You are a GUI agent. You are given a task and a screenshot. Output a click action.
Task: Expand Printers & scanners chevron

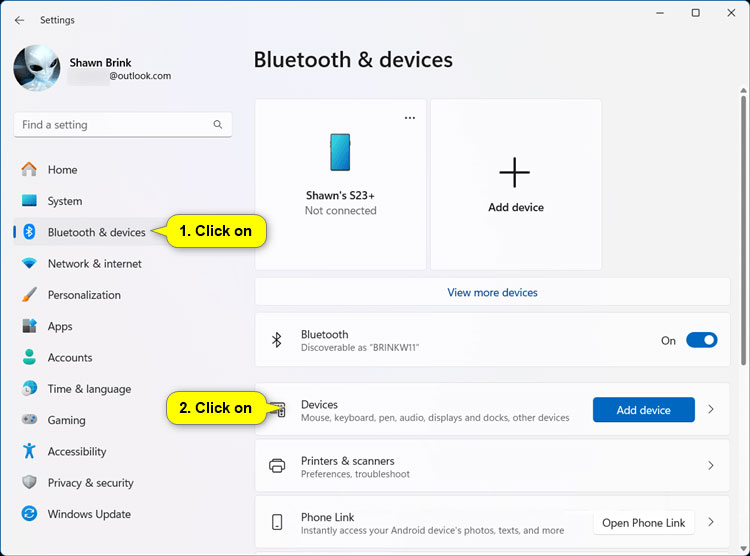coord(711,466)
